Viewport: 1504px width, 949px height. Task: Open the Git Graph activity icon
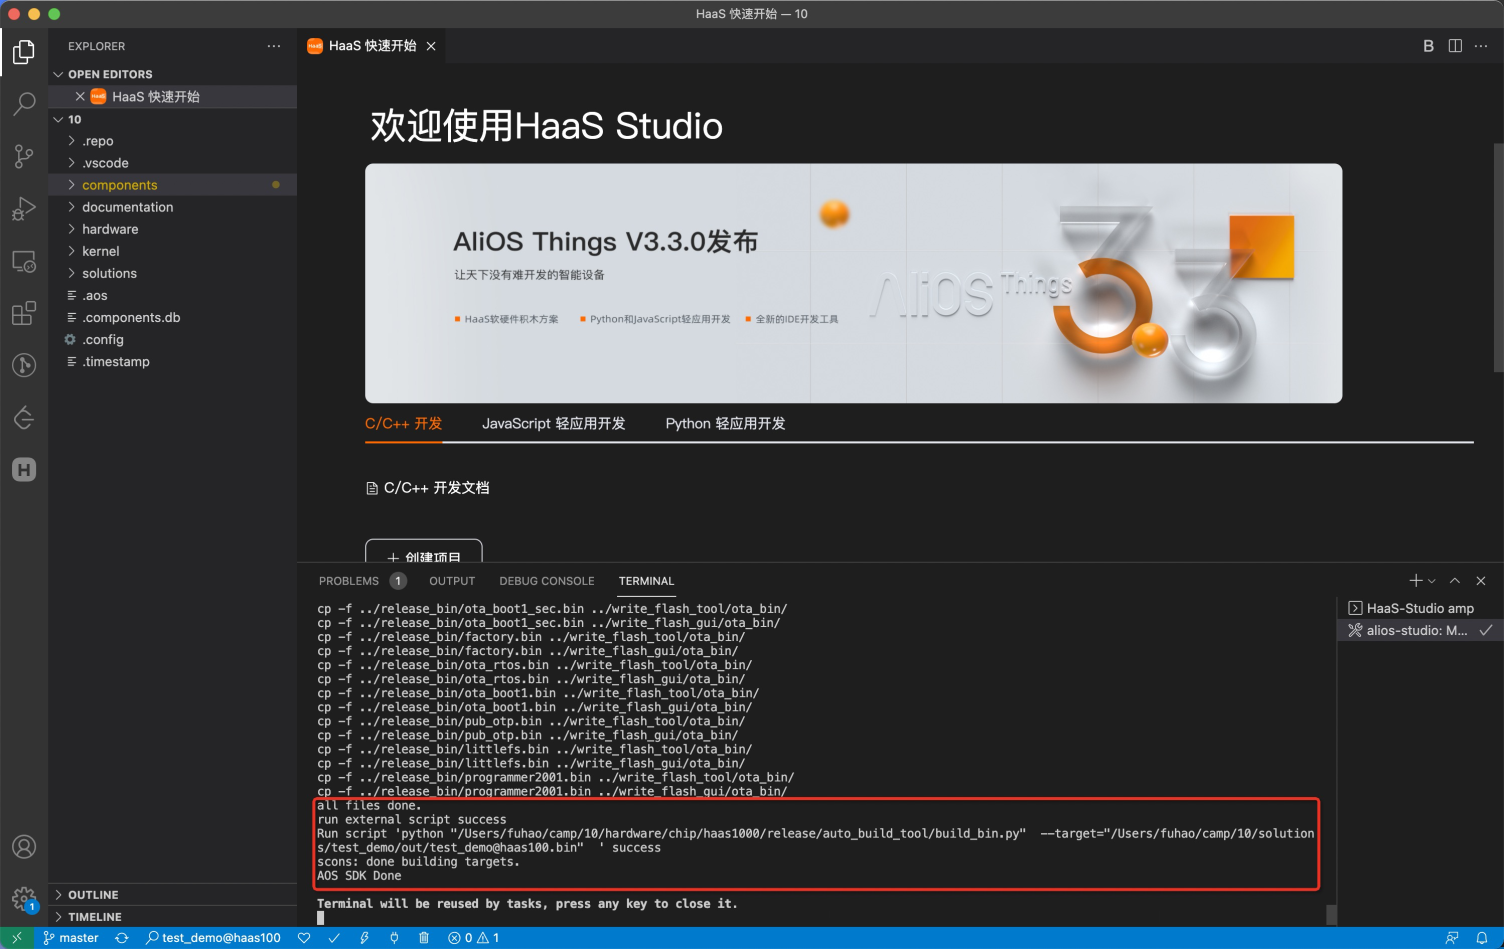(24, 365)
